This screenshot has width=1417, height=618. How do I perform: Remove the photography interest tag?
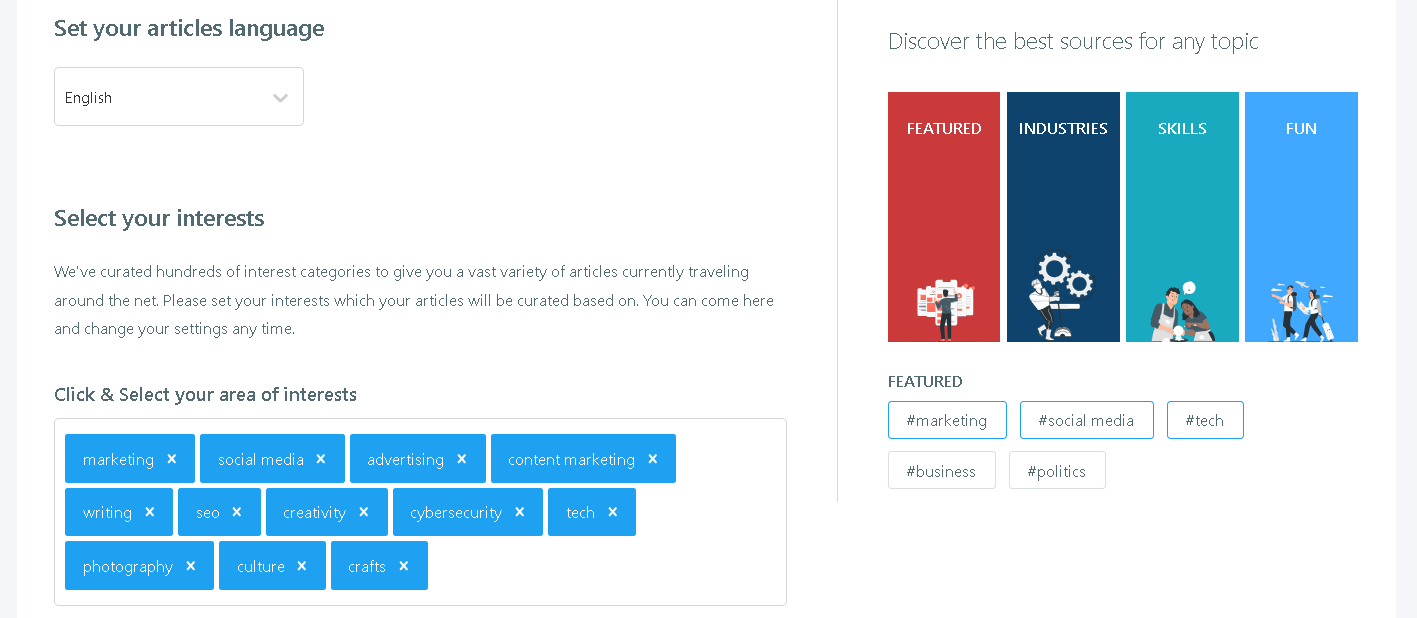click(x=191, y=565)
